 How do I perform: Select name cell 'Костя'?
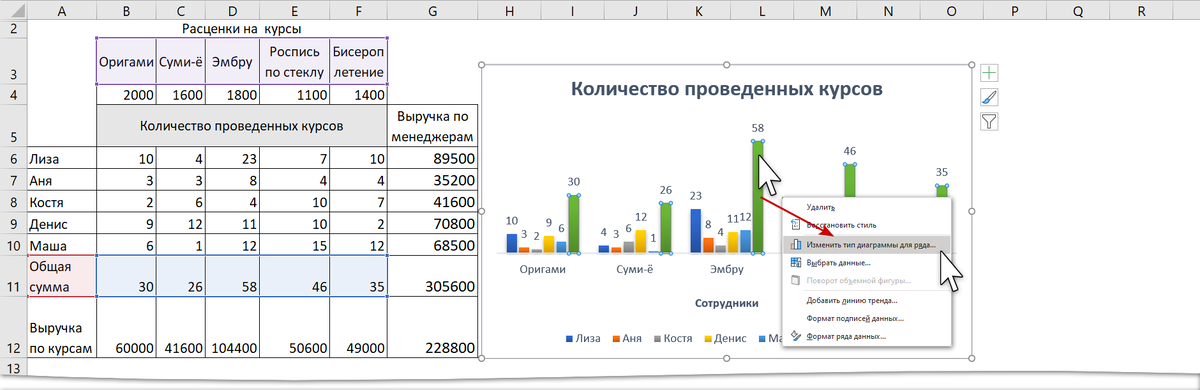[x=61, y=201]
